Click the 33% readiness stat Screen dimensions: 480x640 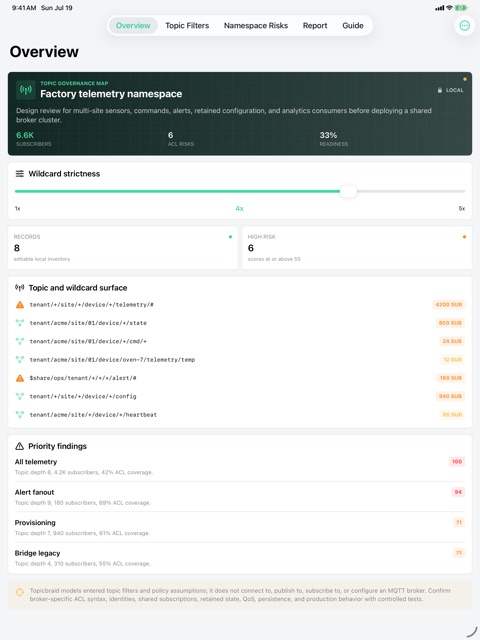click(334, 139)
